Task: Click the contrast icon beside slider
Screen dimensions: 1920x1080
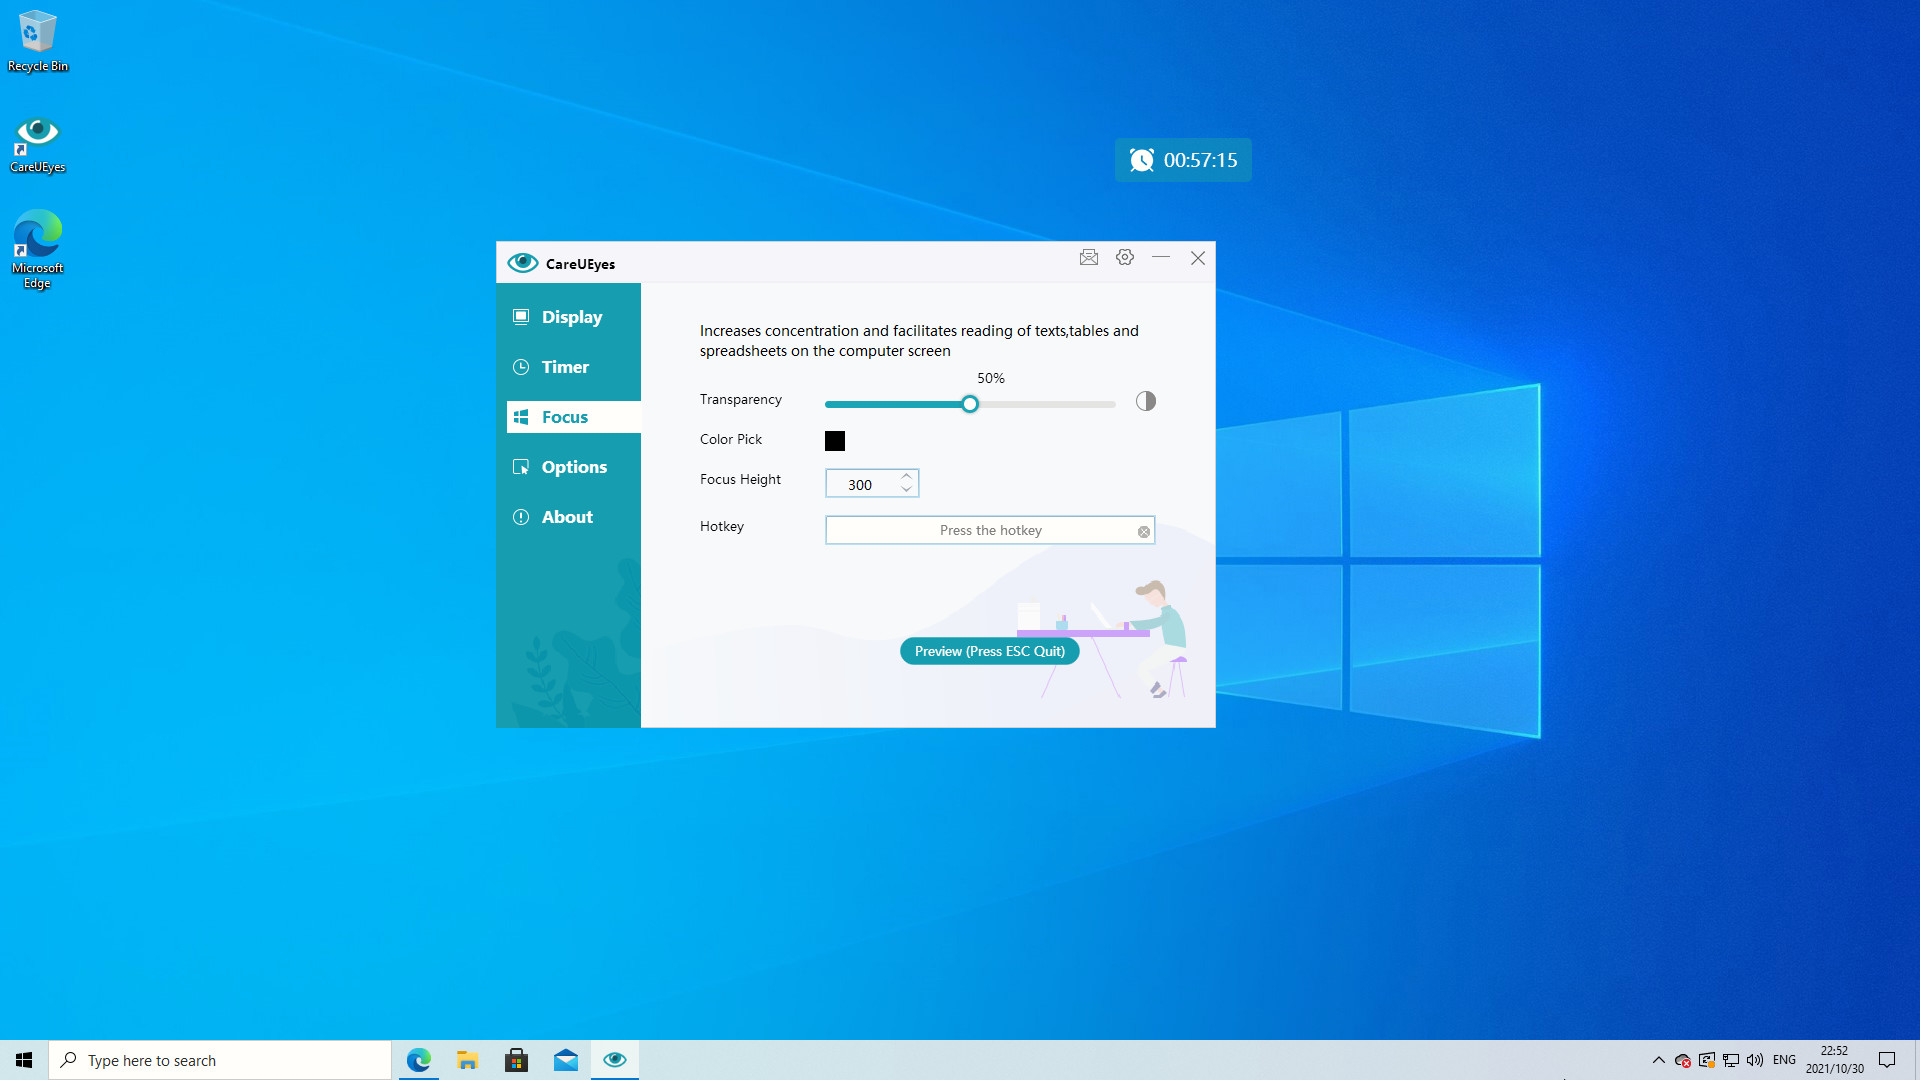Action: tap(1145, 401)
